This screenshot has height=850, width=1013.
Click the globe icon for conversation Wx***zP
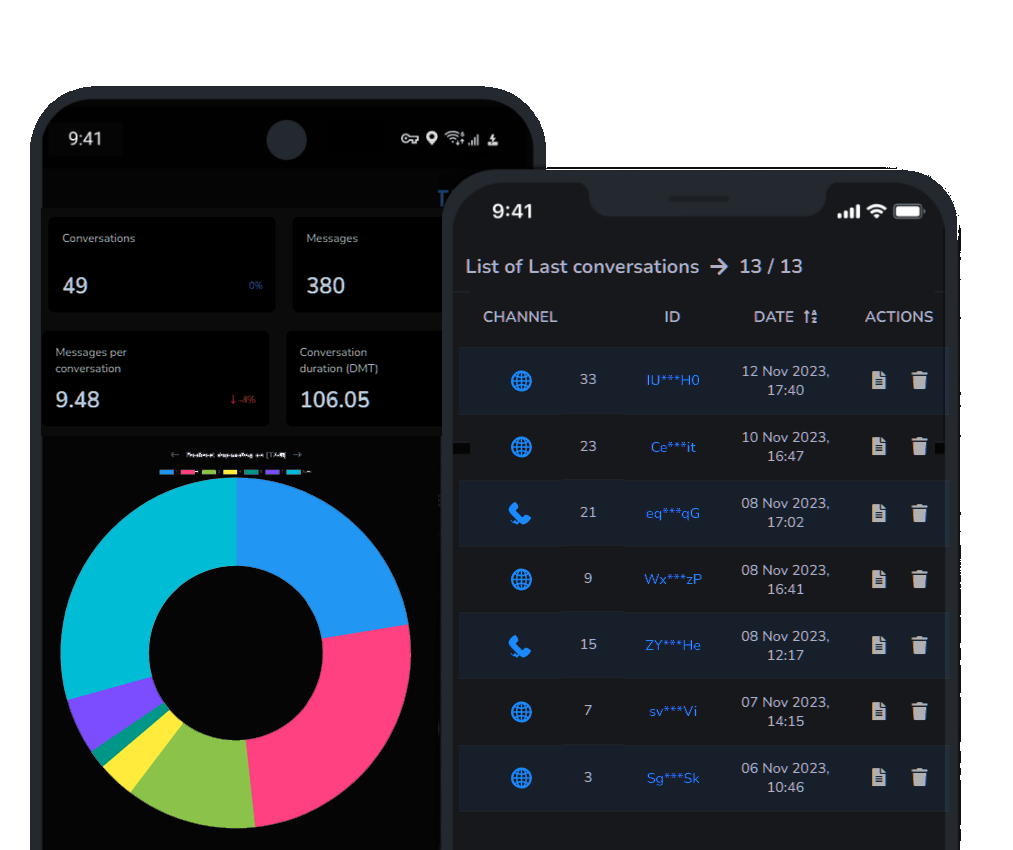tap(520, 579)
